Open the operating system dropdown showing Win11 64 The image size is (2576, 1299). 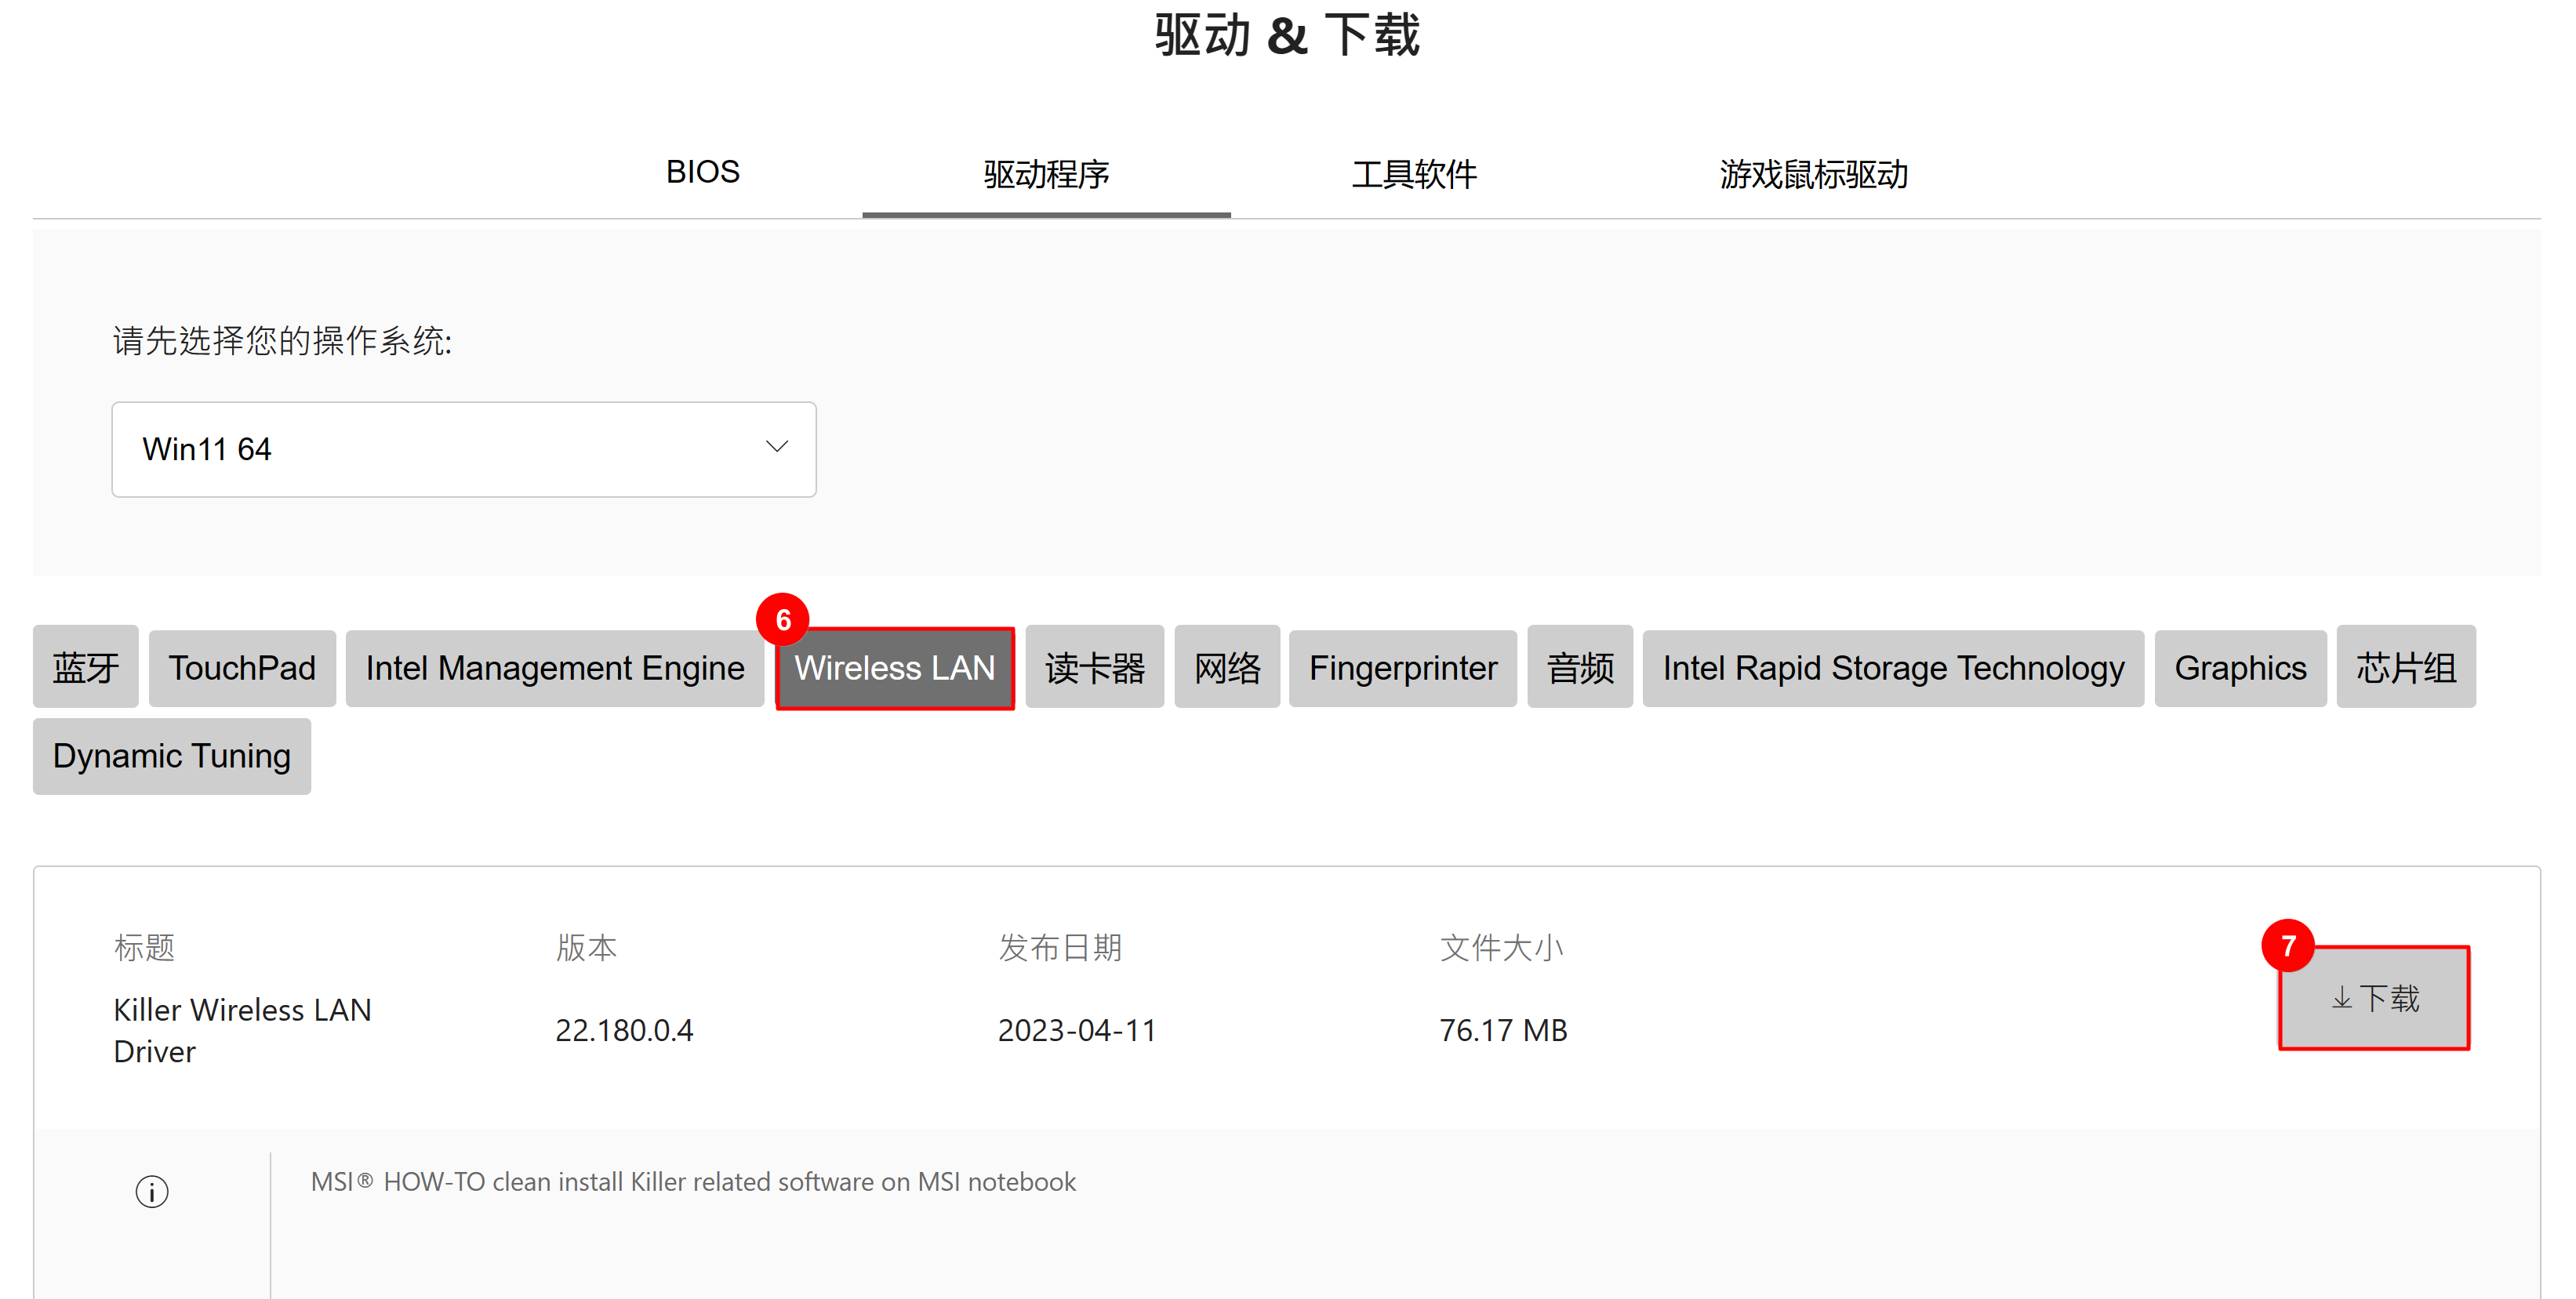tap(464, 449)
